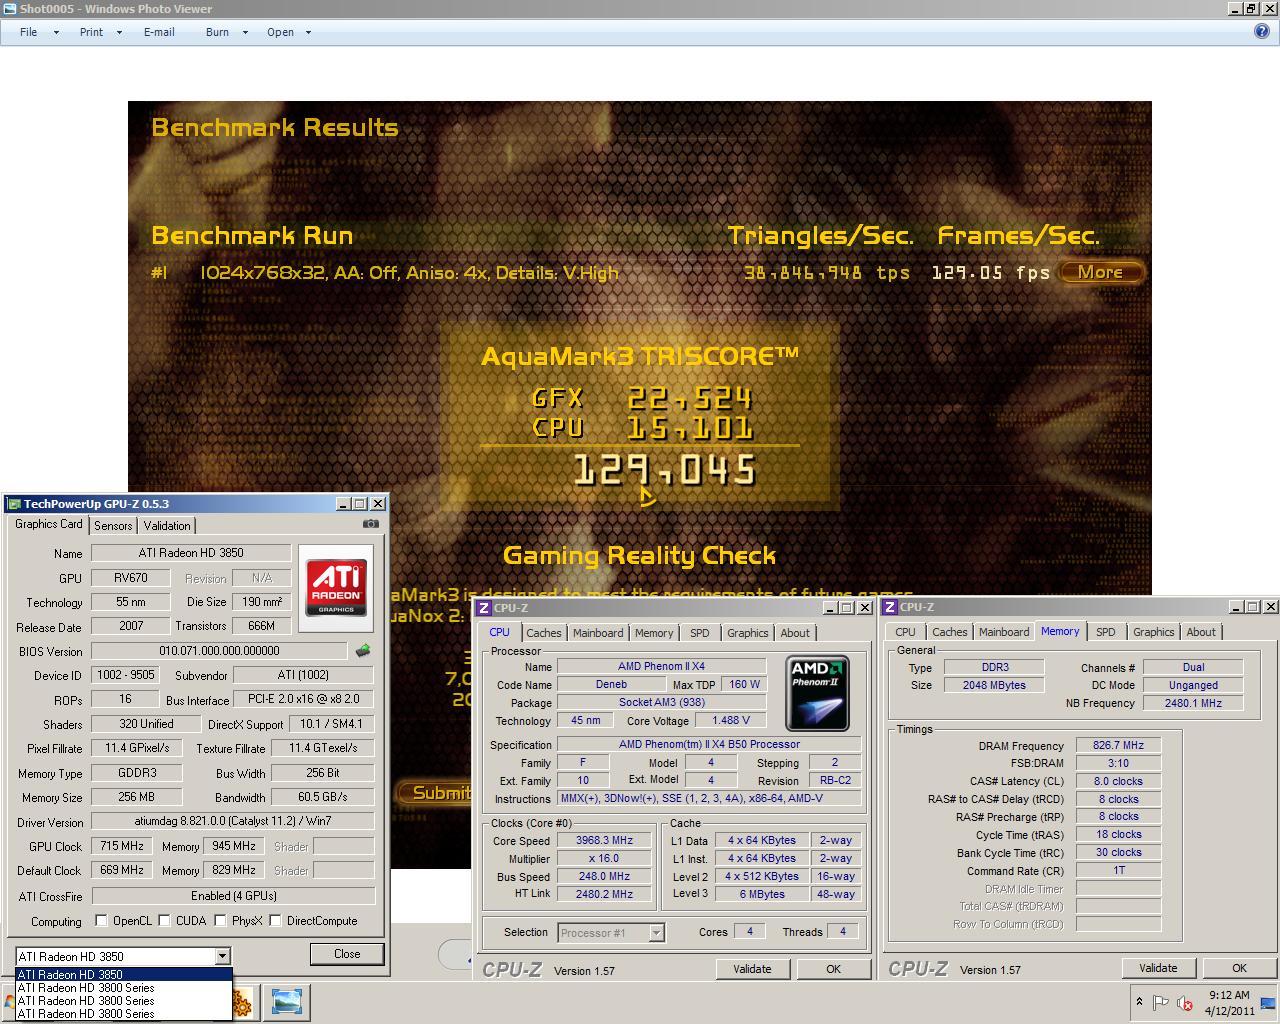Click OK in CPU-Z CPU window
The height and width of the screenshot is (1024, 1280).
pyautogui.click(x=833, y=969)
